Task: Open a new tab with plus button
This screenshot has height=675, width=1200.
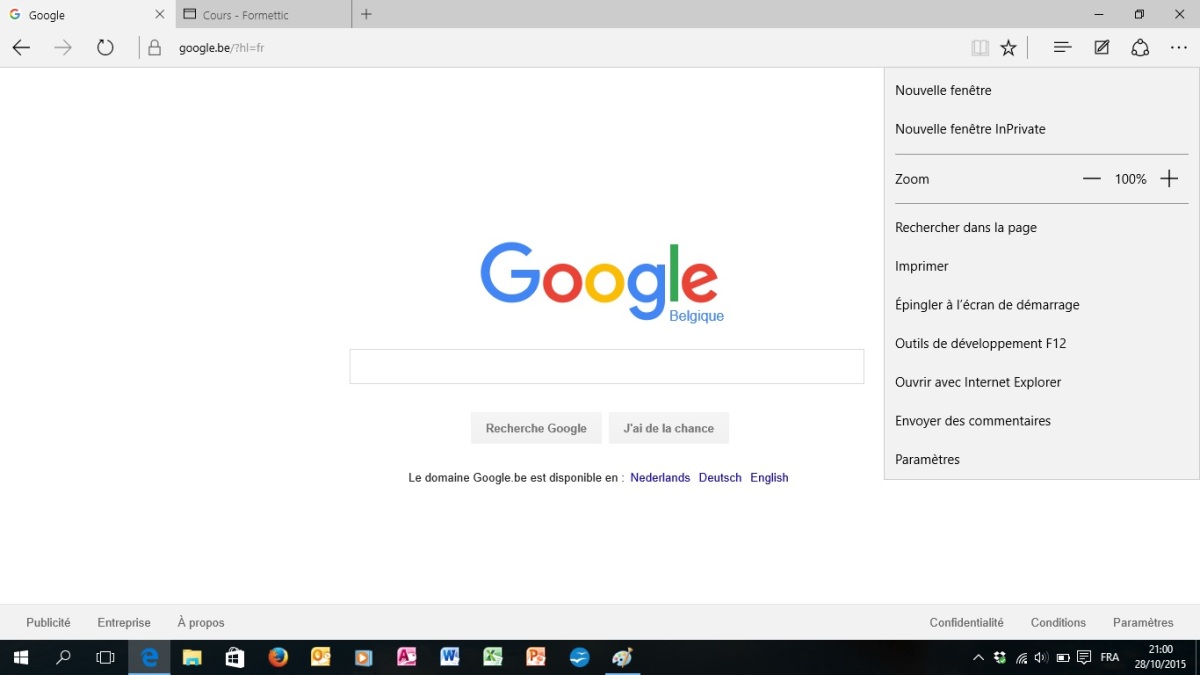Action: (x=366, y=14)
